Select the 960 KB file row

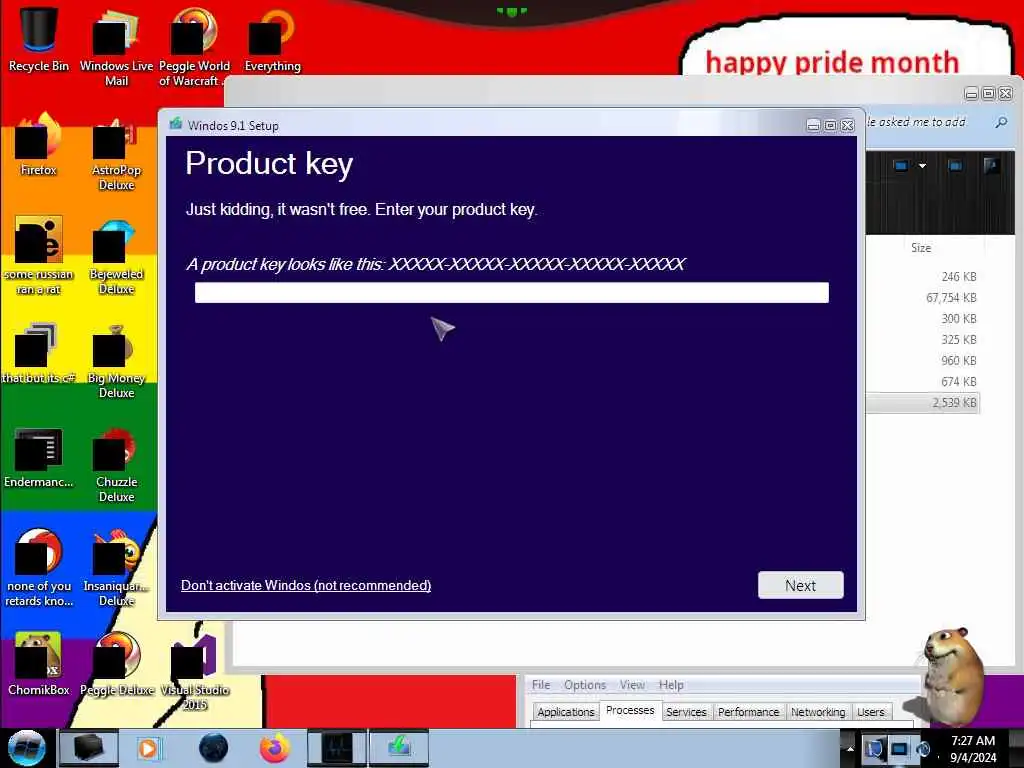[923, 360]
